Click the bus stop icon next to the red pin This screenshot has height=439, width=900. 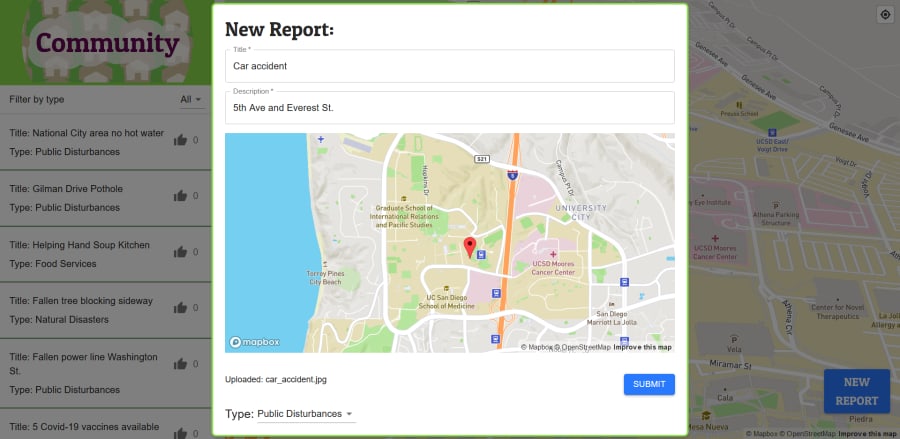pyautogui.click(x=481, y=254)
